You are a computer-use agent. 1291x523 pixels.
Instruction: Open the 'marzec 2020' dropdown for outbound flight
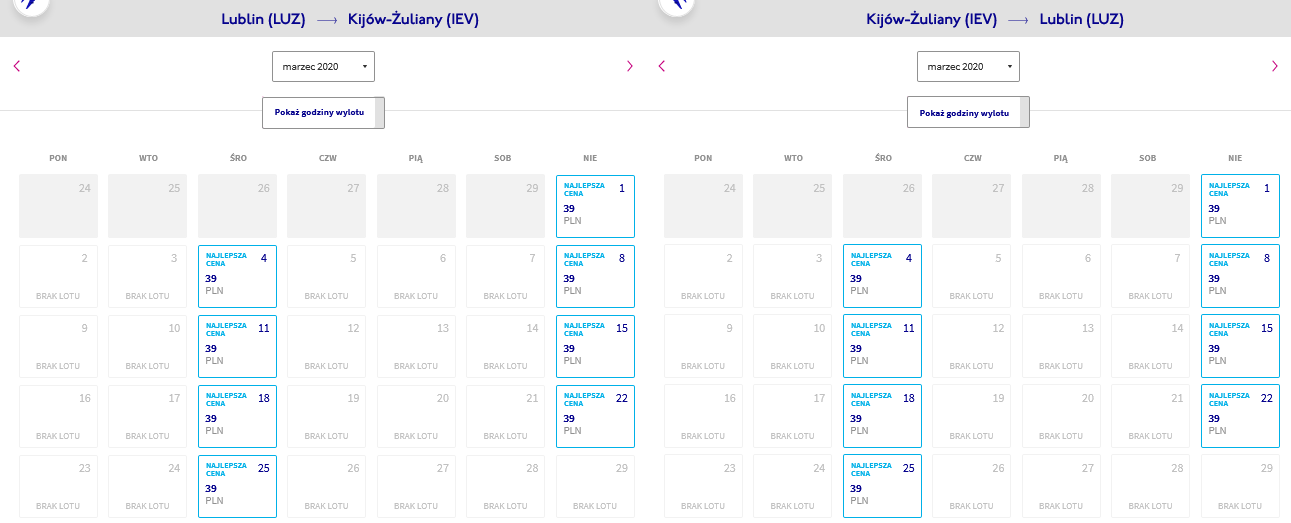323,66
